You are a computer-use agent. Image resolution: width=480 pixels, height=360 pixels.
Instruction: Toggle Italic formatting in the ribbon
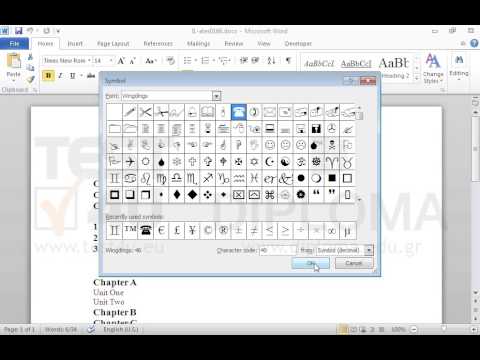click(60, 76)
